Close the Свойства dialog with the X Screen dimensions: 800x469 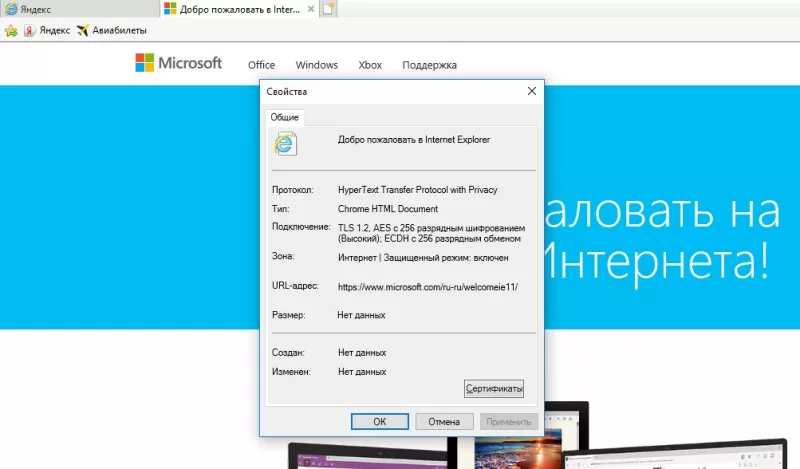tap(532, 91)
